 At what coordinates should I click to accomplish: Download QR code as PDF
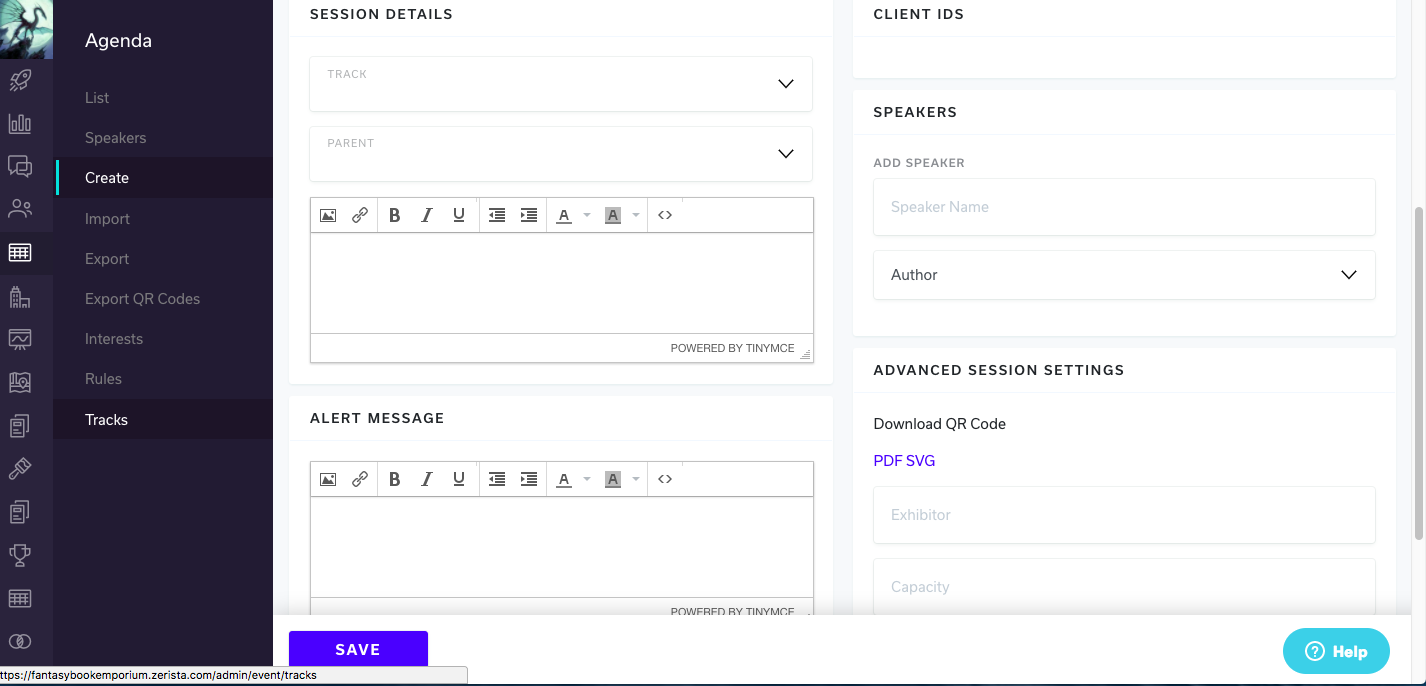click(887, 461)
